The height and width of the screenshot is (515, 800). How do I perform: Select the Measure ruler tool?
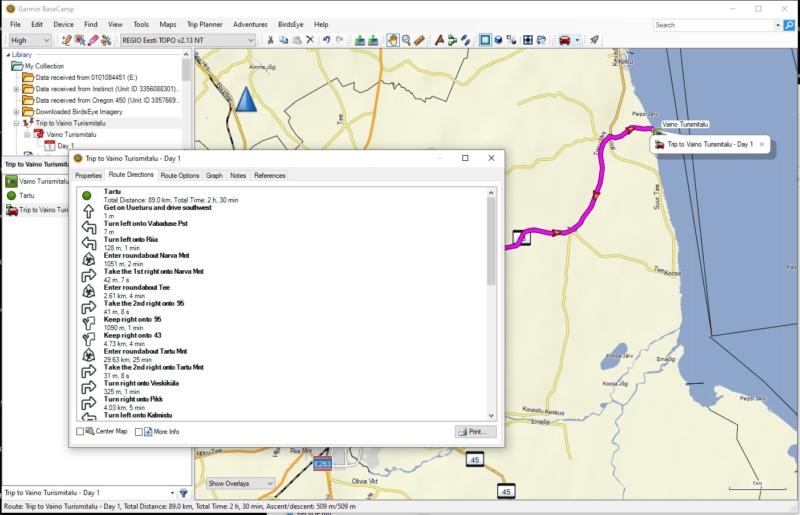click(421, 40)
